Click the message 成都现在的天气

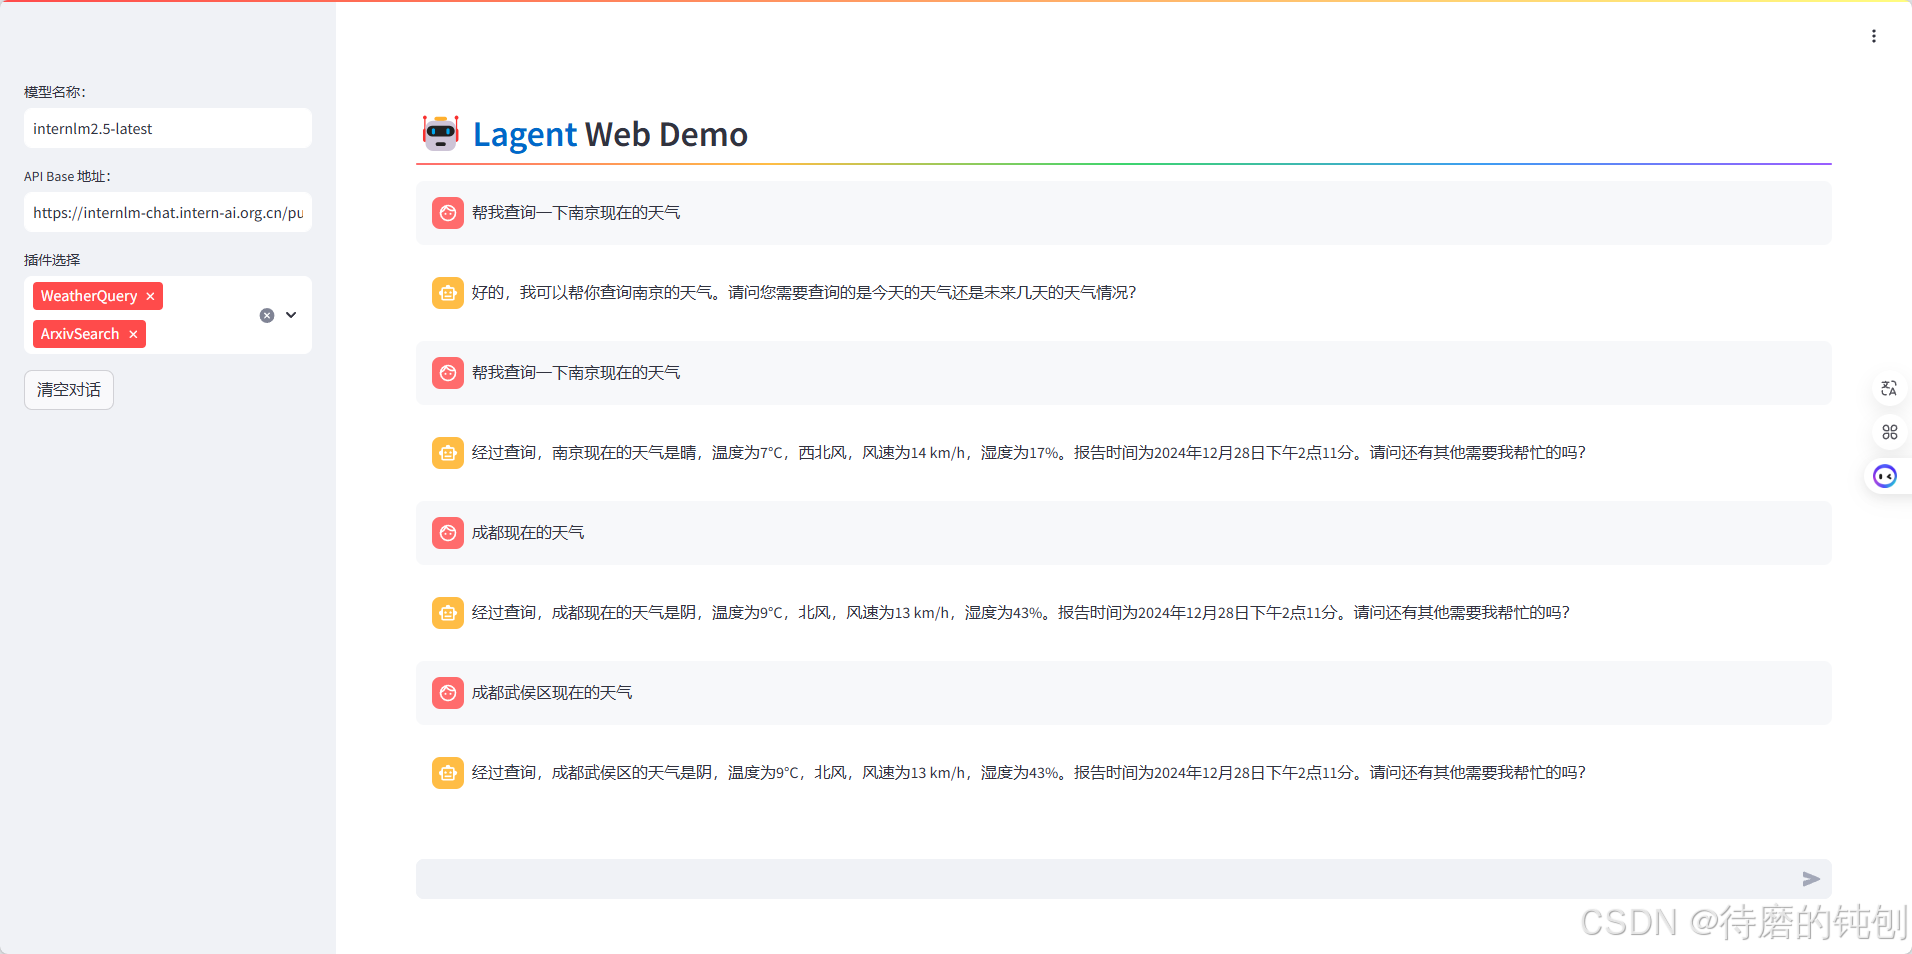point(528,533)
